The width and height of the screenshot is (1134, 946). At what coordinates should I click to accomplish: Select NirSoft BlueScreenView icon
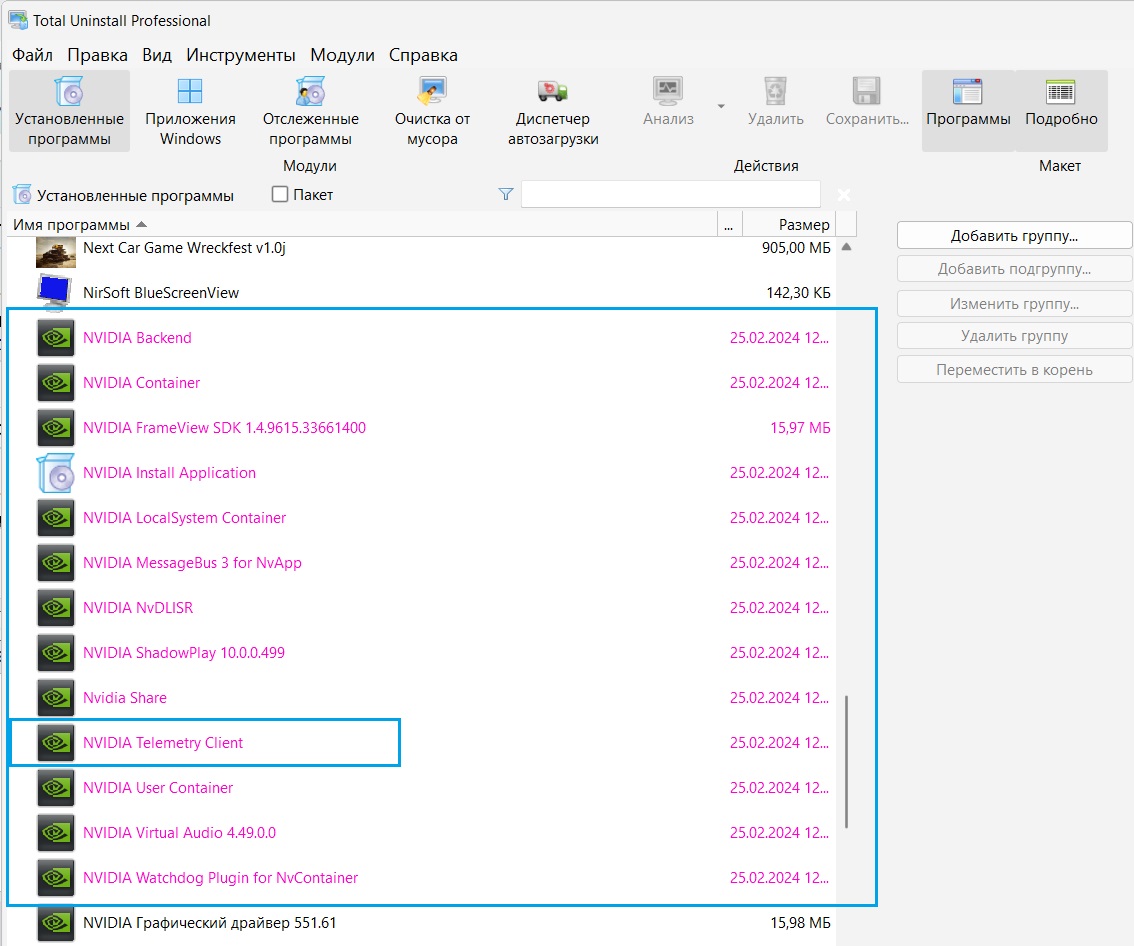coord(56,292)
